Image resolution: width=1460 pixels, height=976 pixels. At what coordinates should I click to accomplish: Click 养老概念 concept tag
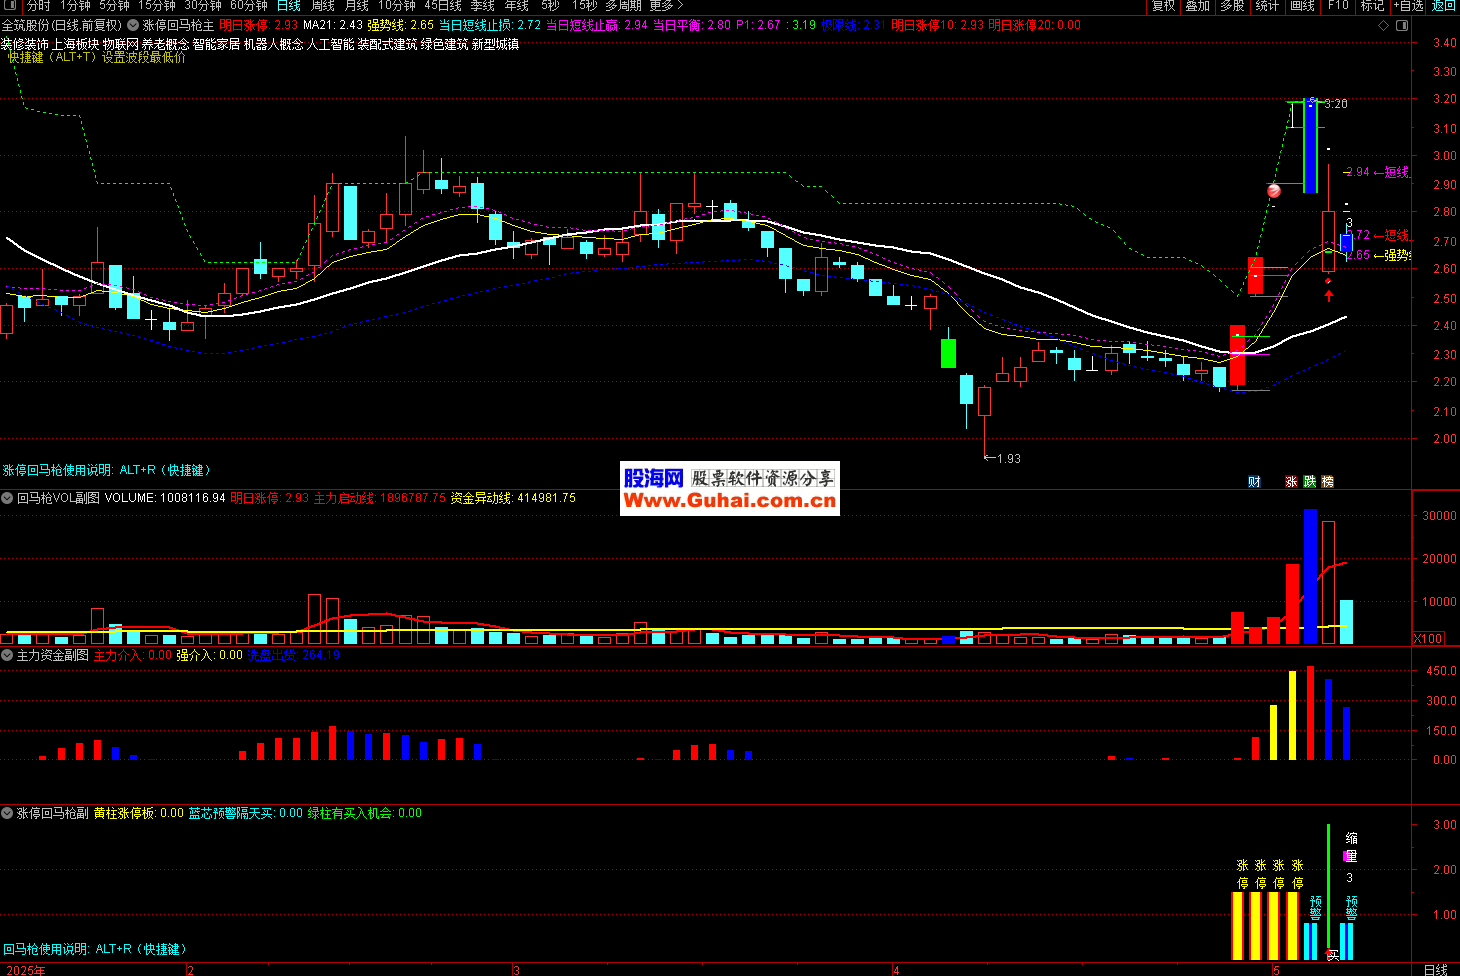[165, 44]
